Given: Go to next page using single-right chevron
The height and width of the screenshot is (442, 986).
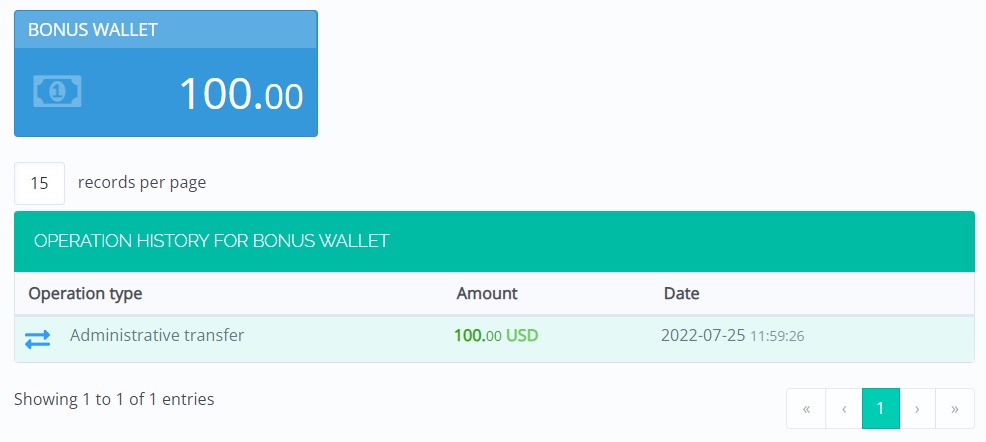Looking at the screenshot, I should point(917,408).
